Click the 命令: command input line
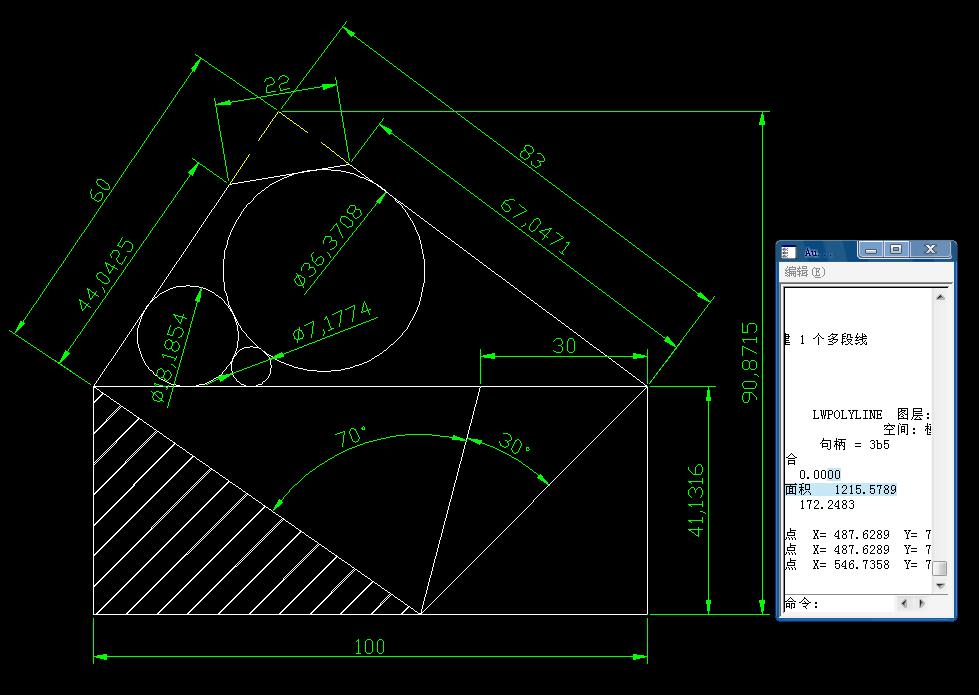This screenshot has width=979, height=695. pos(840,604)
